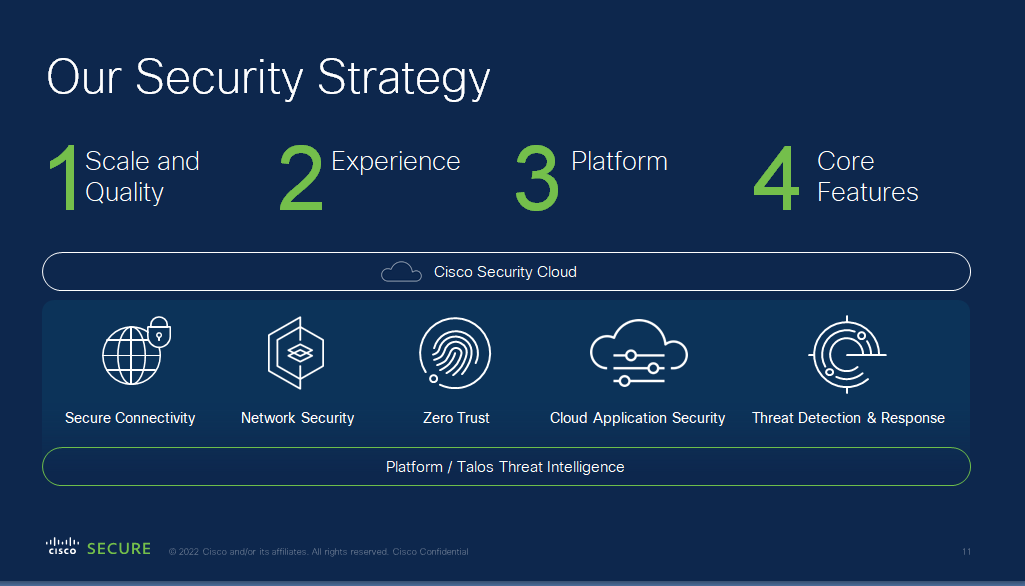Click the 'Our Security Strategy' title

[268, 78]
